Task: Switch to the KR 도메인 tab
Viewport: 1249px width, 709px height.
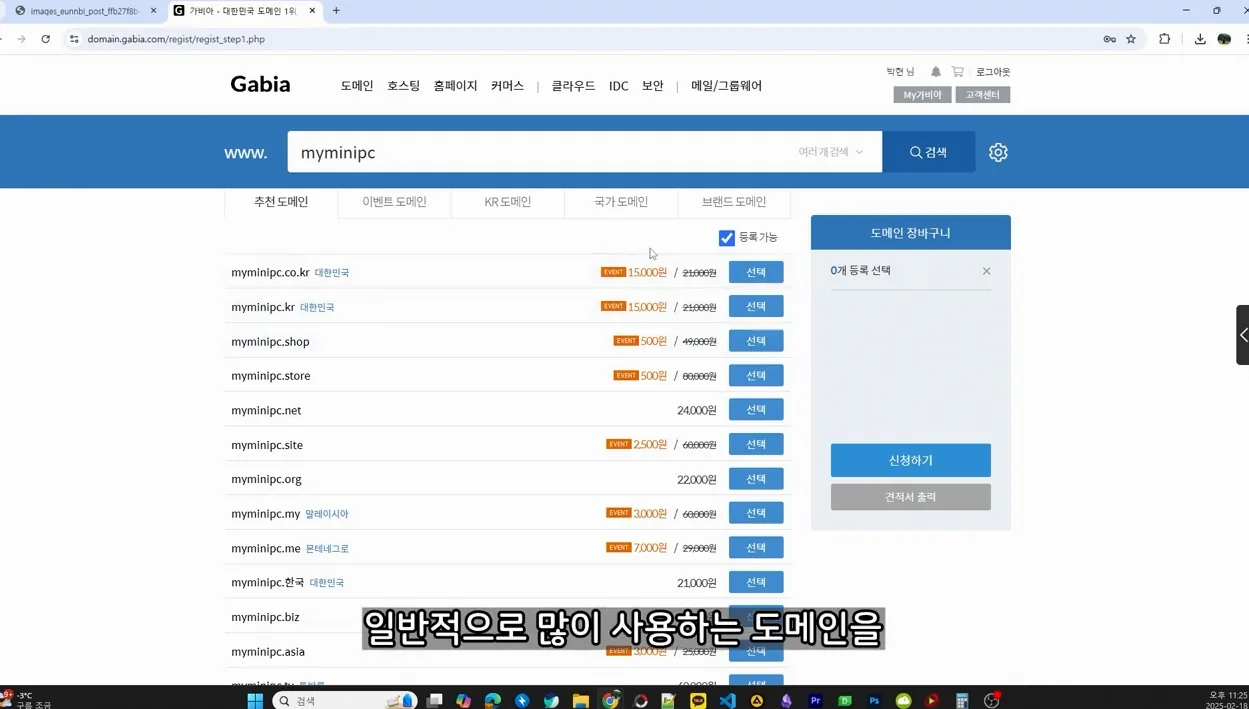Action: [508, 202]
